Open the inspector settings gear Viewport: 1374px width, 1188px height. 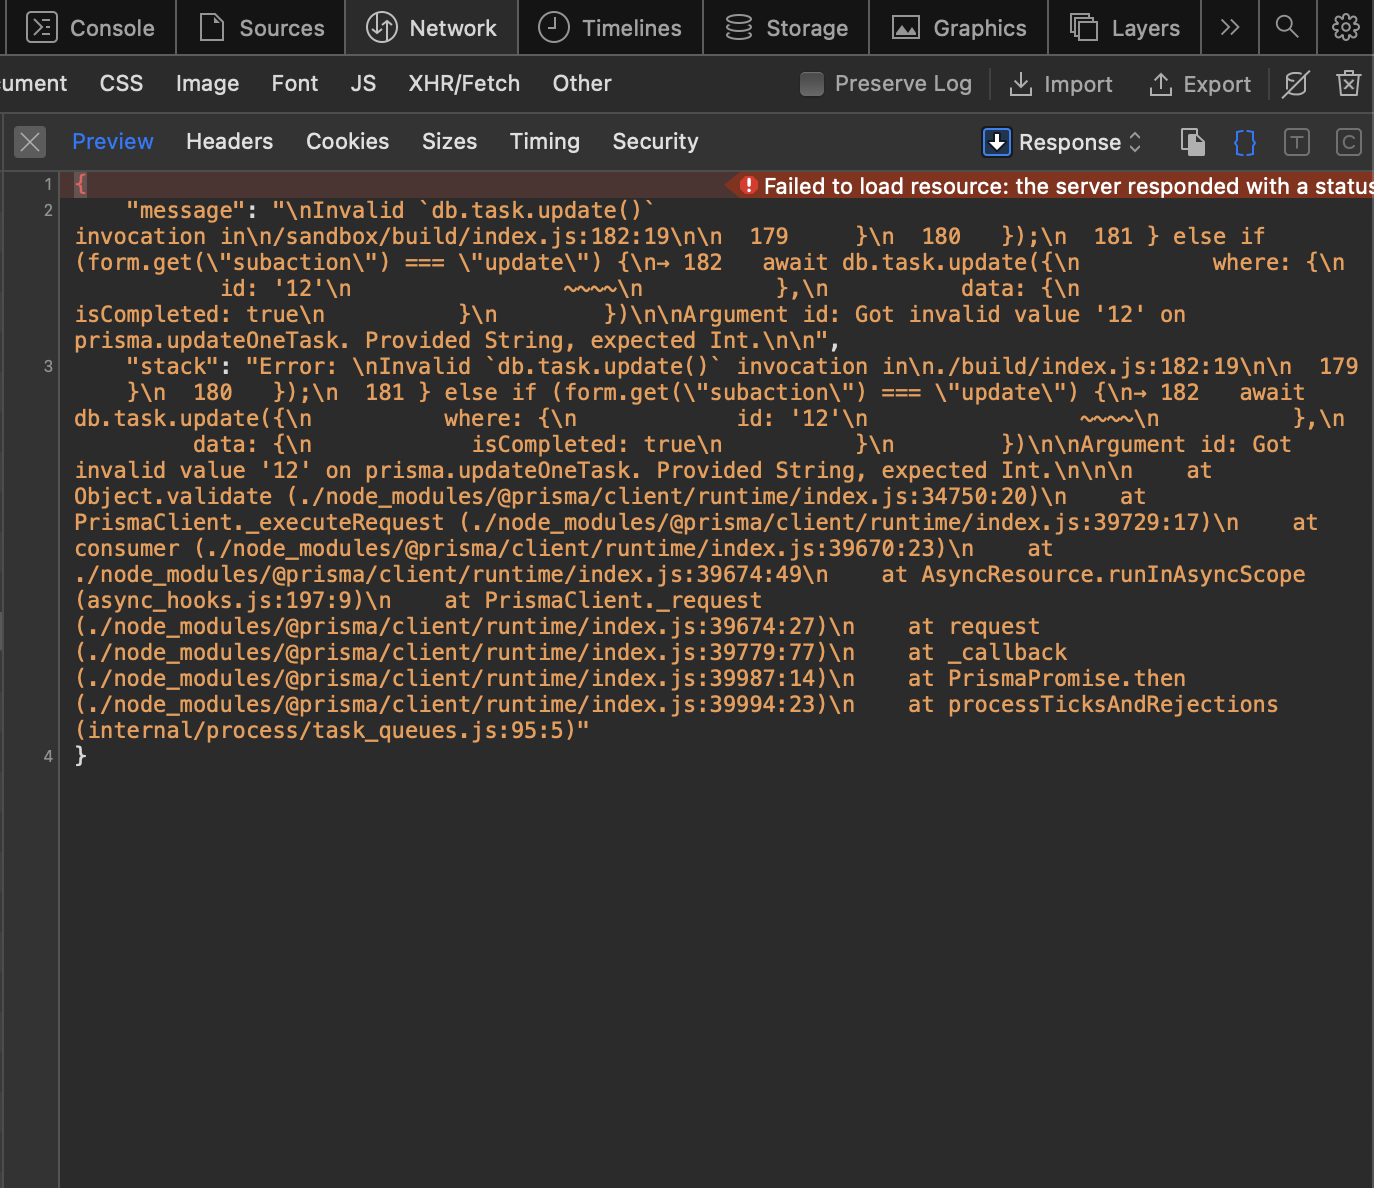coord(1345,27)
